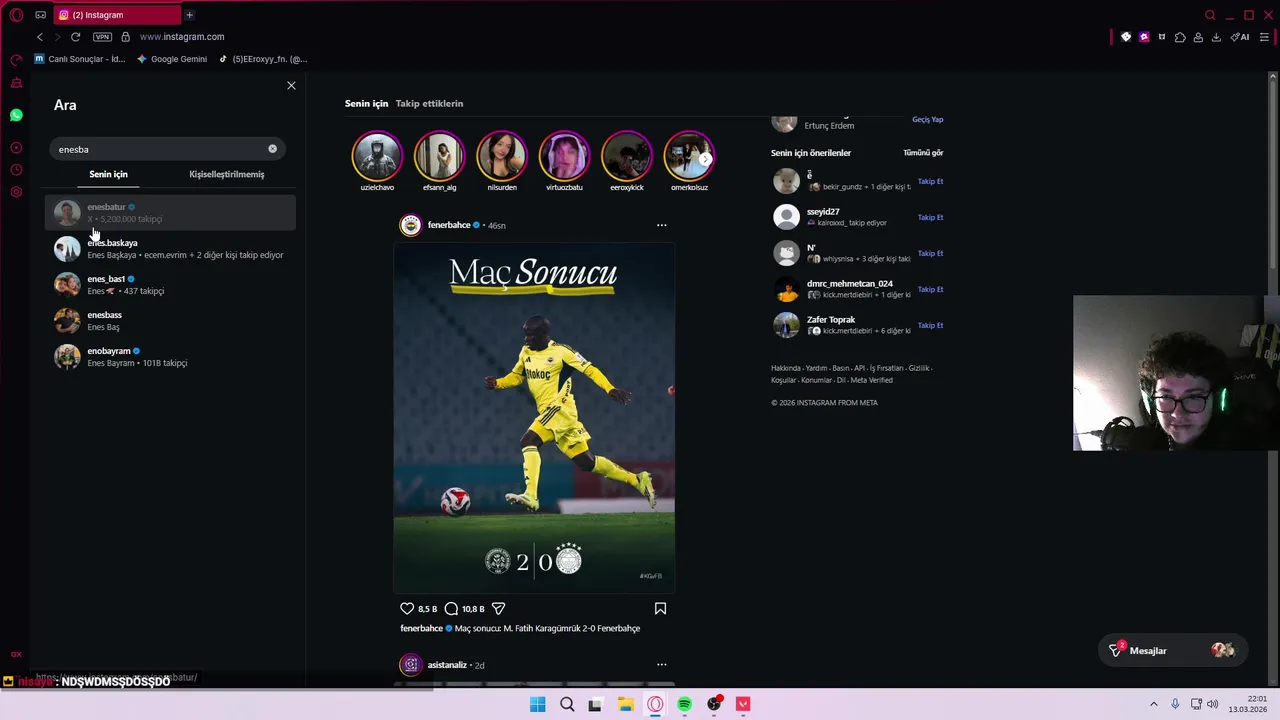Viewport: 1280px width, 720px height.
Task: Open Opera GX menu logo
Action: coord(16,15)
